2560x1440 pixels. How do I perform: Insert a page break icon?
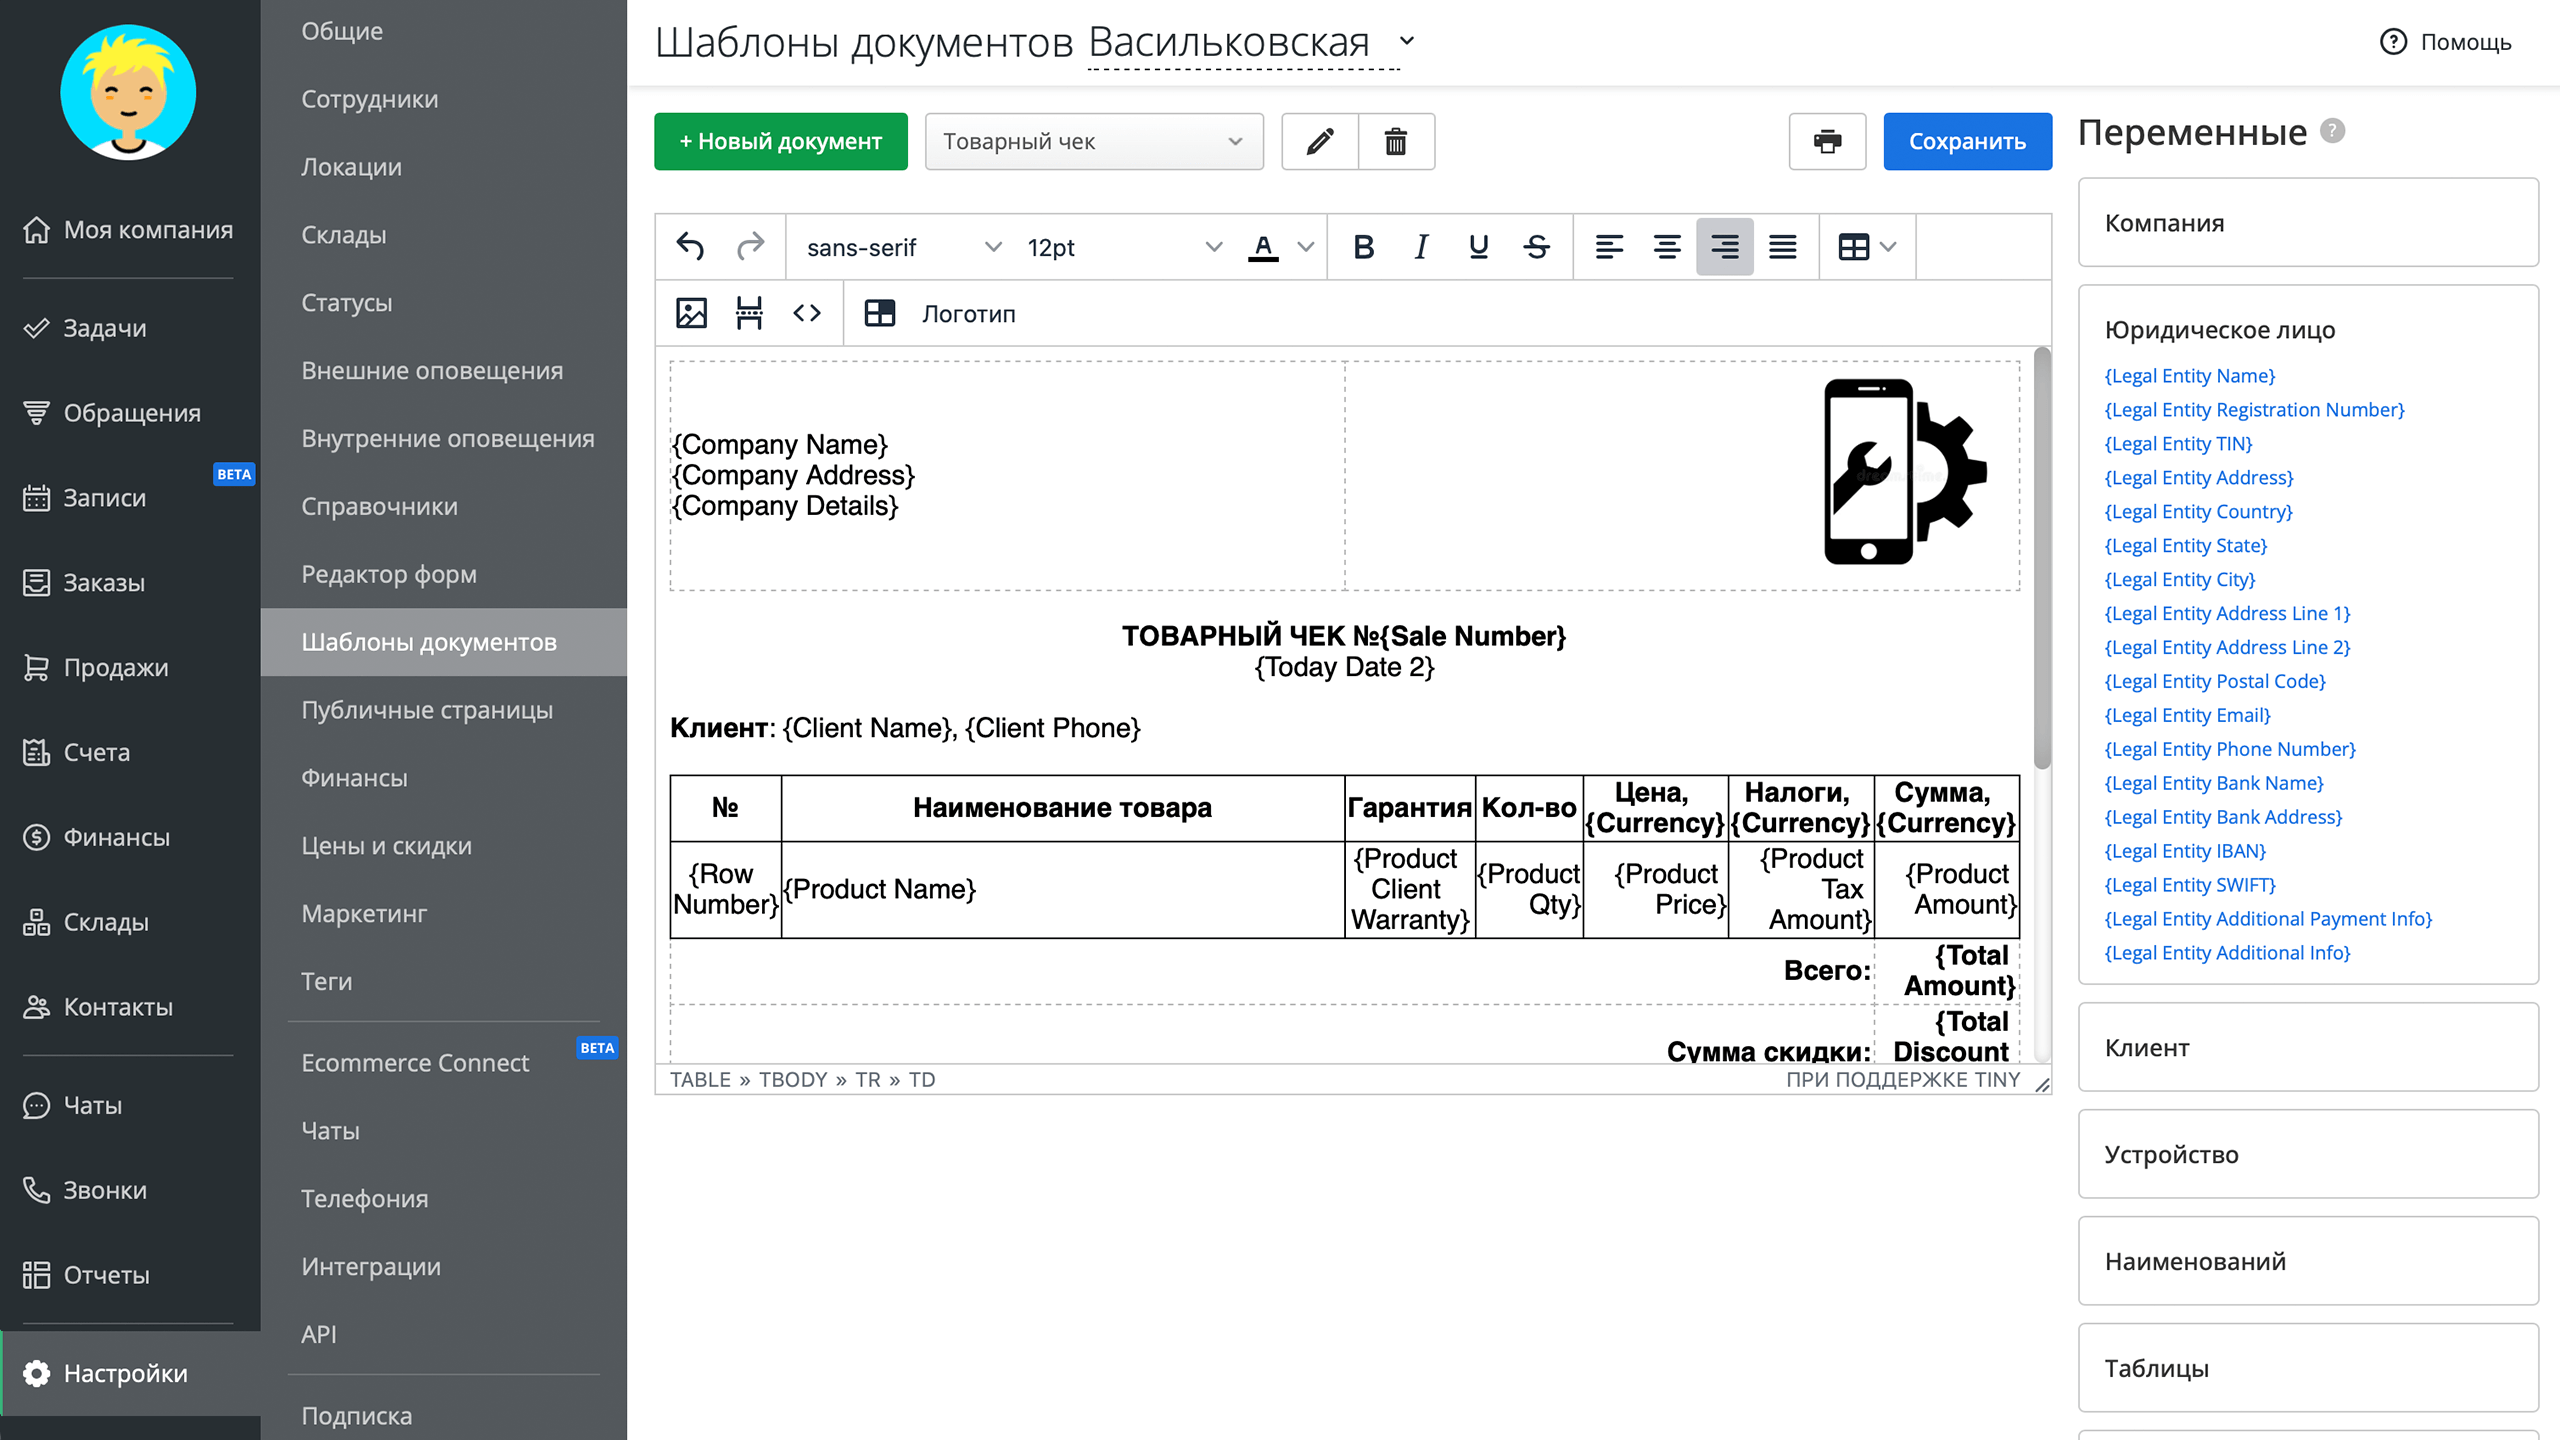pos(749,313)
